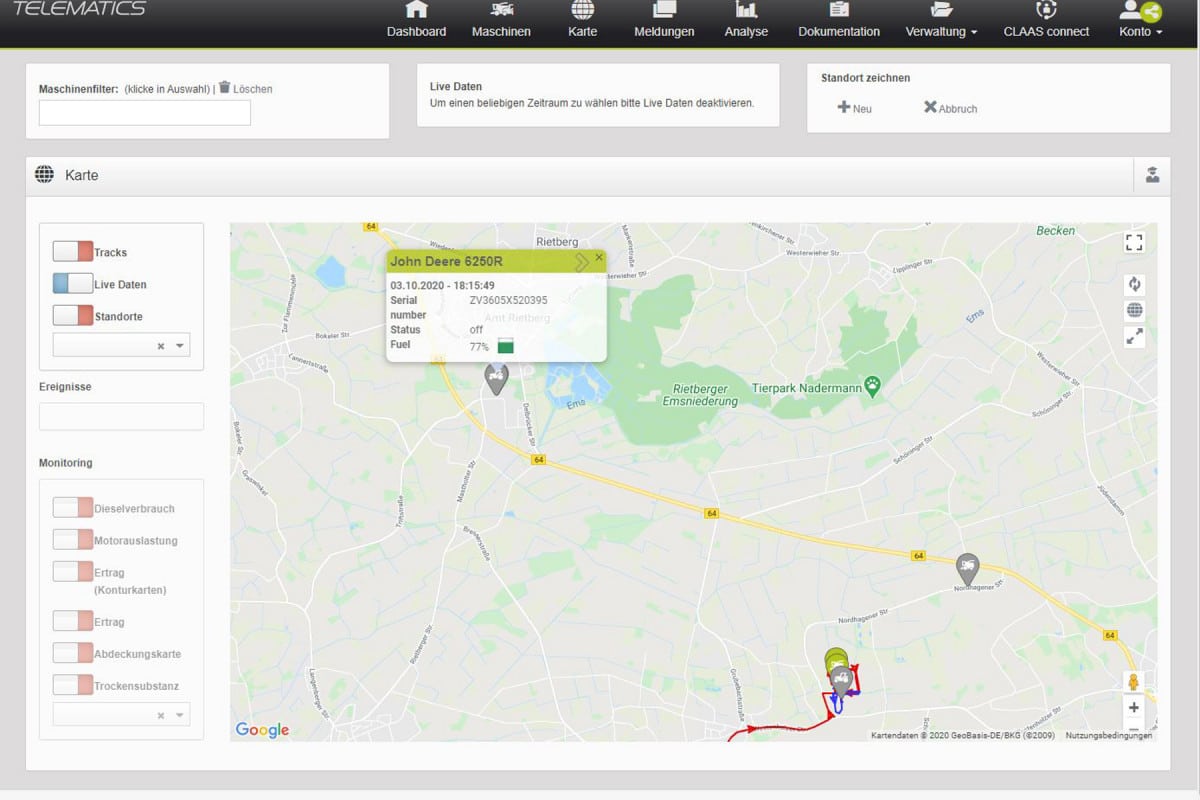Click the Ereignisse input field

click(121, 416)
